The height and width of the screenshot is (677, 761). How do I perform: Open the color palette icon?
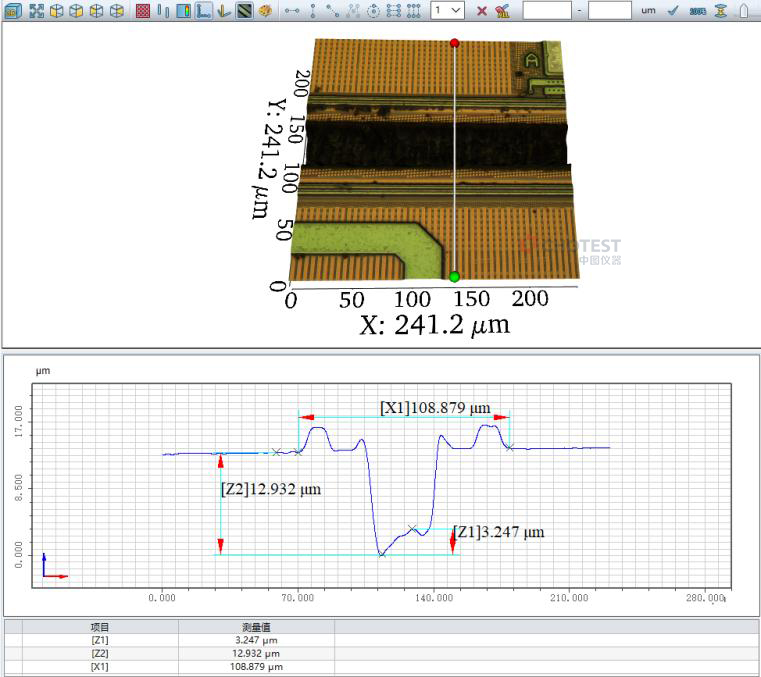[x=265, y=10]
